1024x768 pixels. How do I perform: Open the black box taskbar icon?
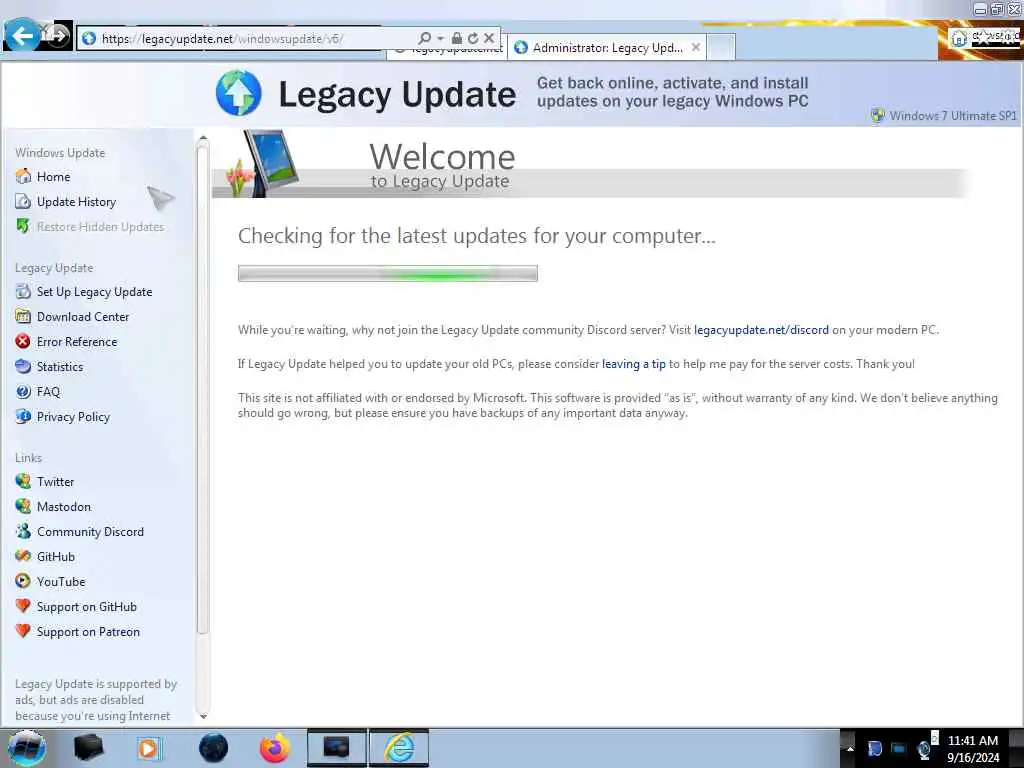pos(88,748)
